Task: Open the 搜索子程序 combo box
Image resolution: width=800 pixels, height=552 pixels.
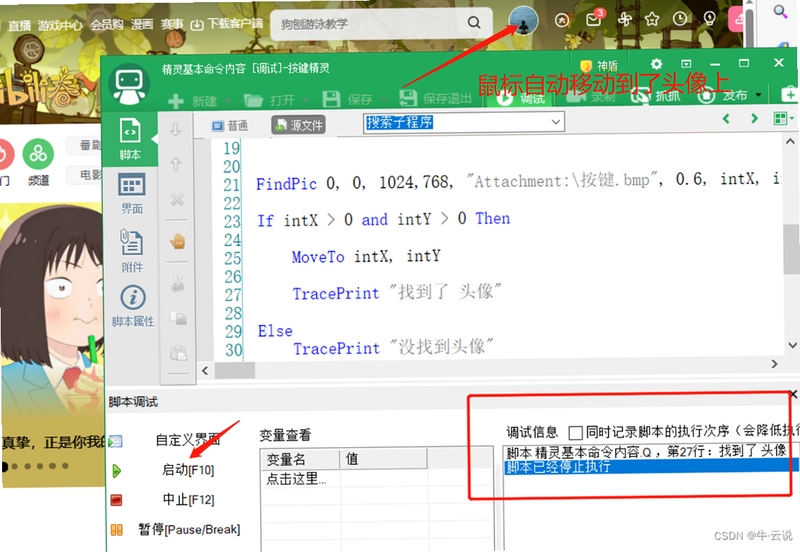Action: click(464, 122)
